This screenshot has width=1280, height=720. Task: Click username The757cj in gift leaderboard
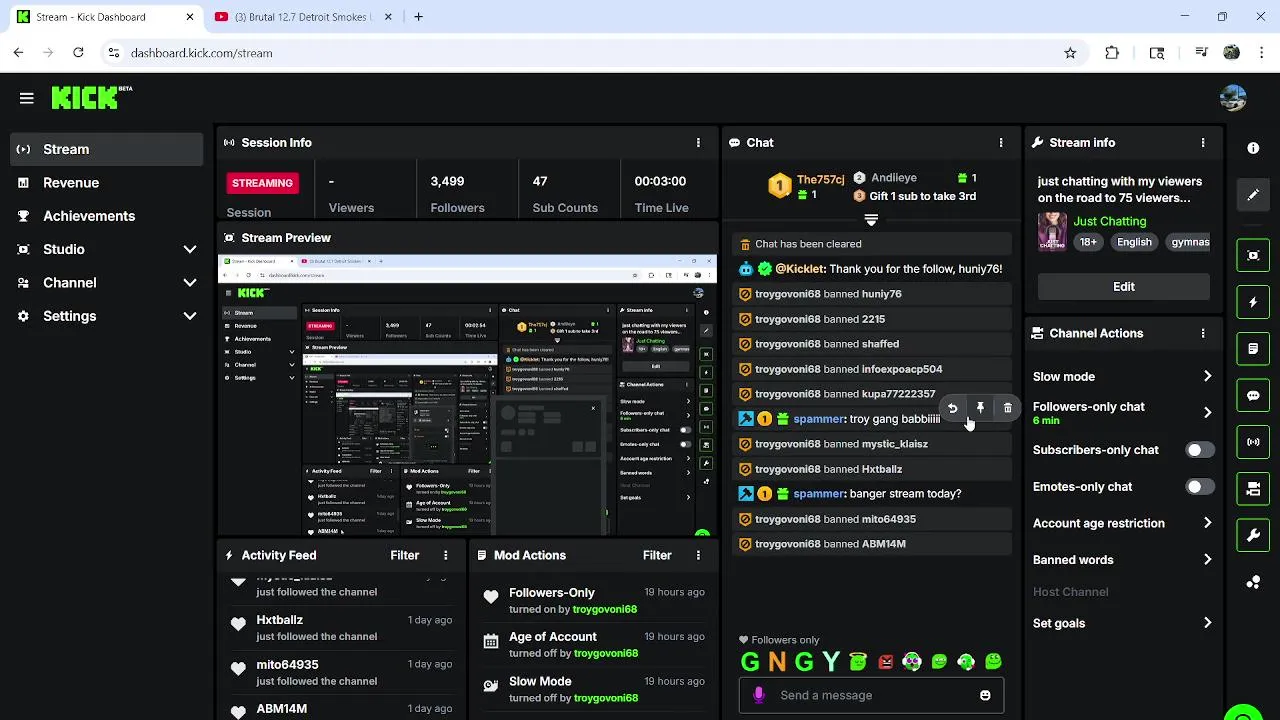(x=820, y=179)
